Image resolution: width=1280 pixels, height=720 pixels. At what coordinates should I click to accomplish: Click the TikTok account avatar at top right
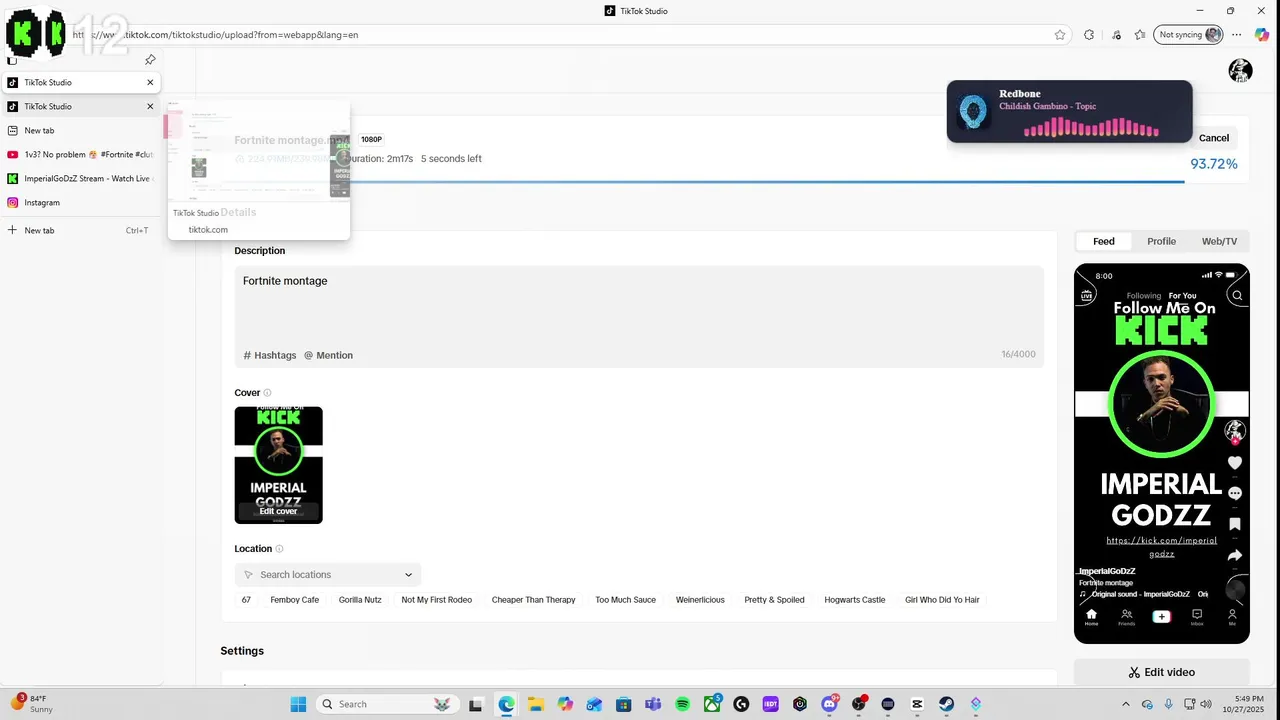[1240, 70]
